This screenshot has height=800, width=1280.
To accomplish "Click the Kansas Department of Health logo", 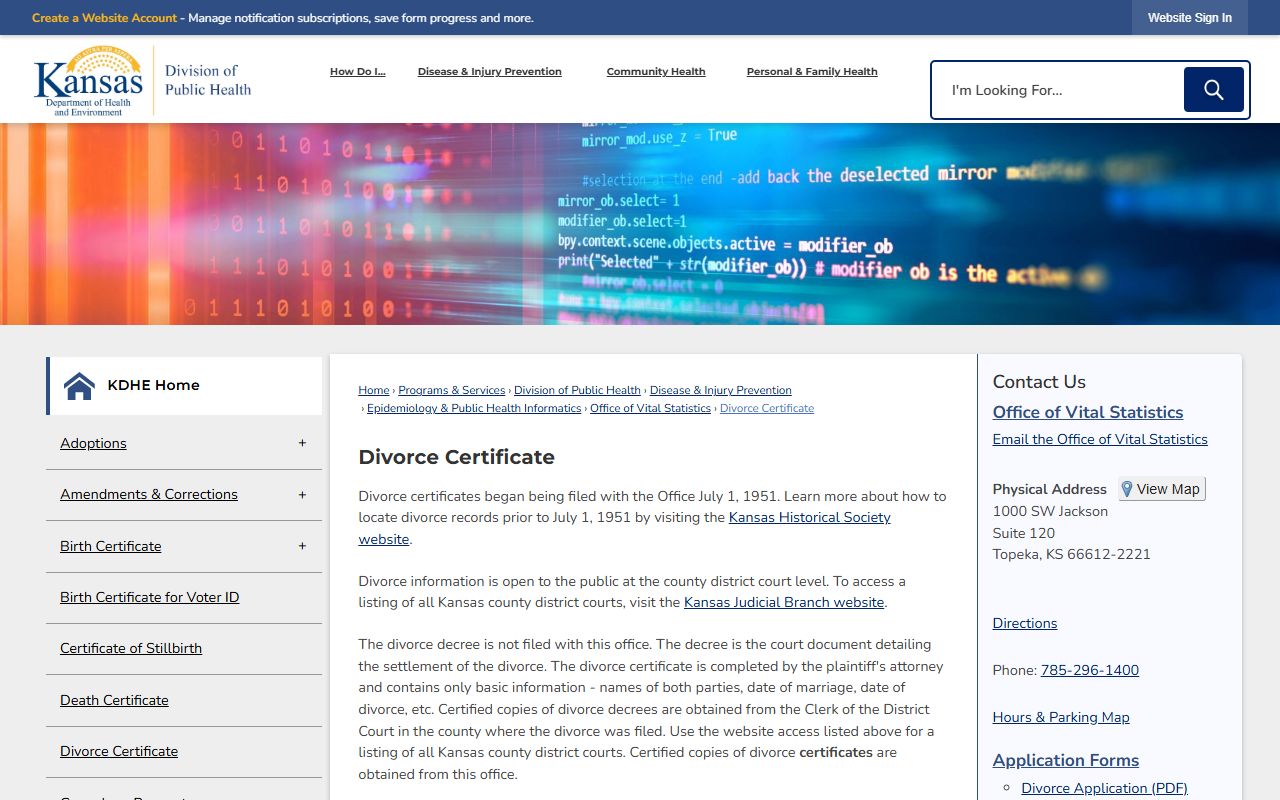I will click(x=88, y=81).
